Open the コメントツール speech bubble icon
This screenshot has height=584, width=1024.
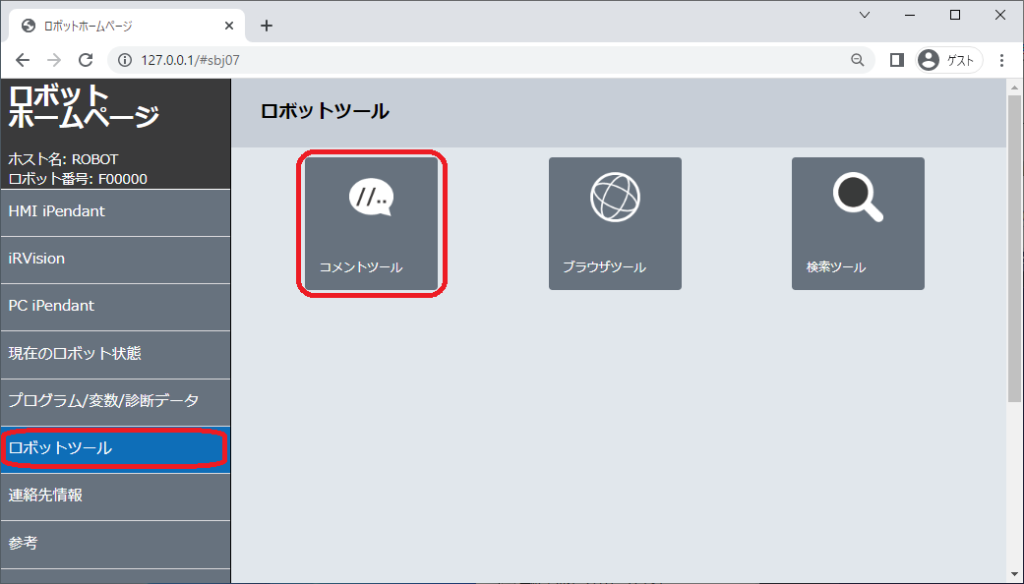coord(371,198)
